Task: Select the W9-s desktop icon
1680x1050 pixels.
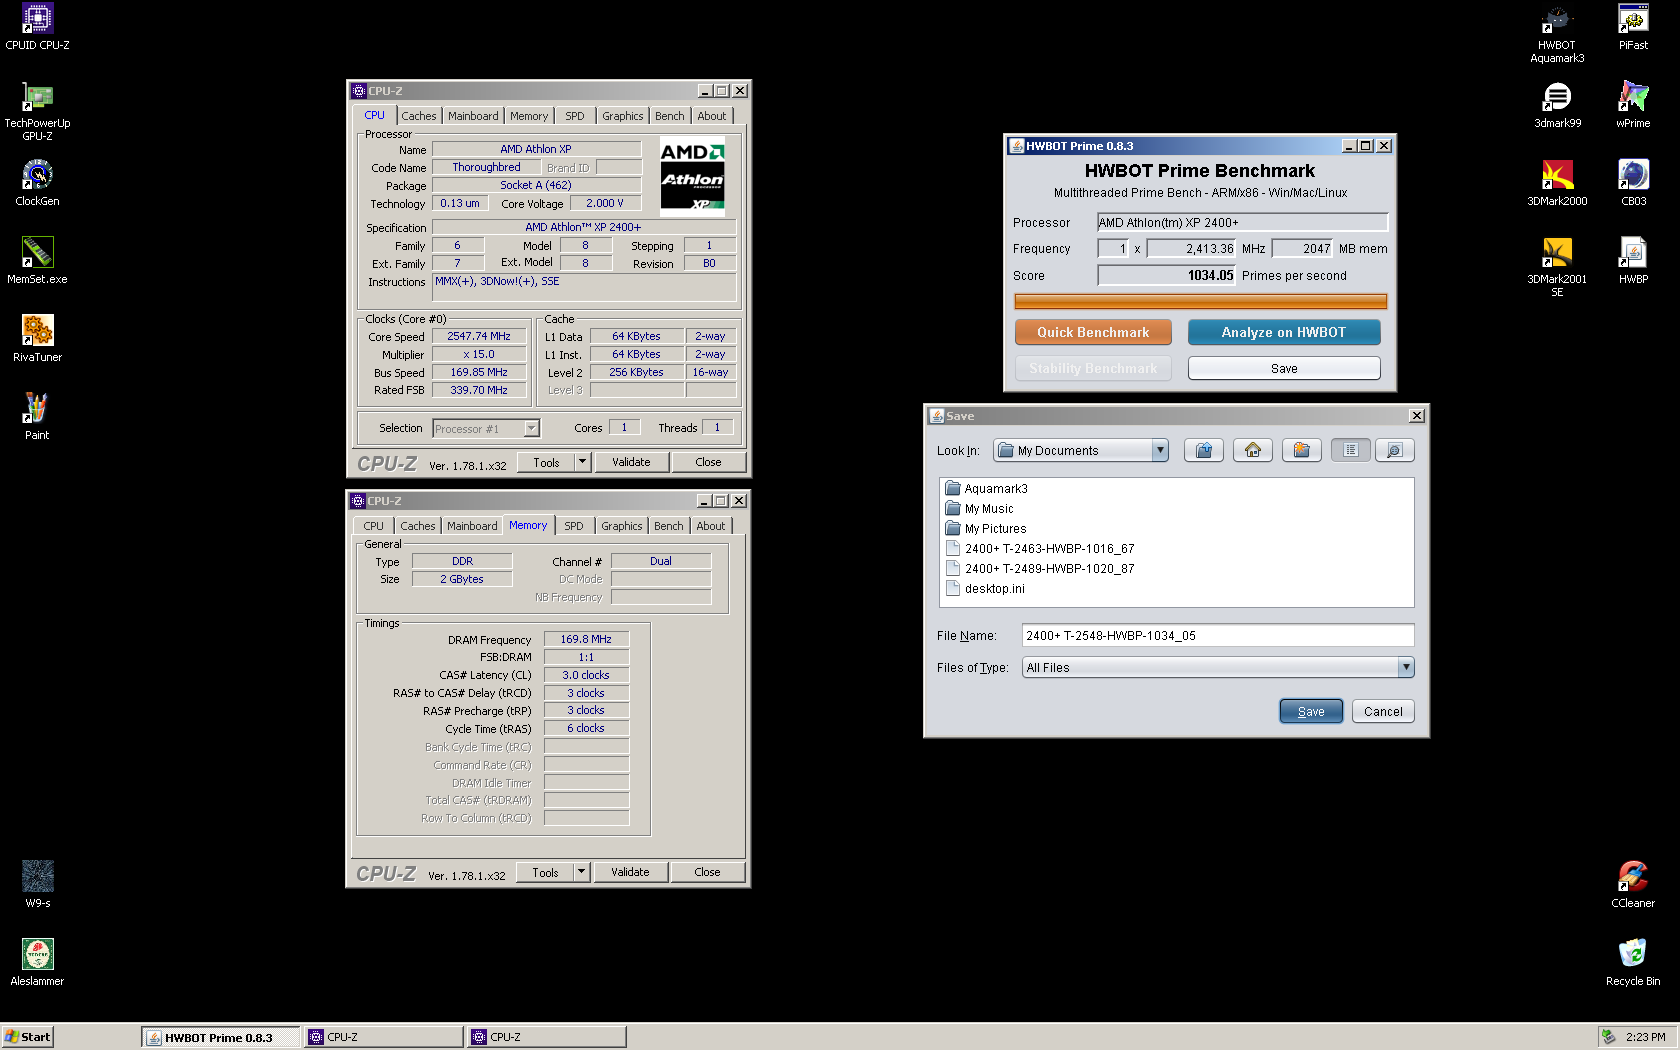Action: (x=37, y=885)
